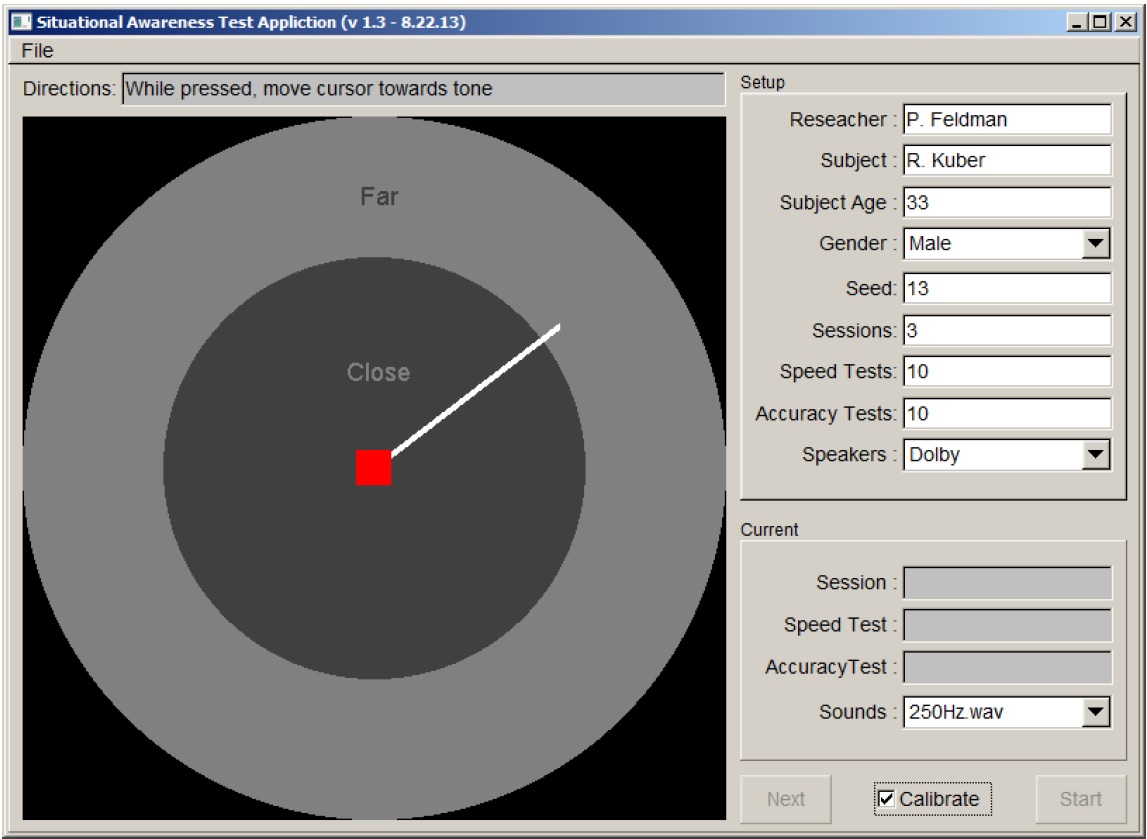
Task: Click the Next button
Action: tap(786, 800)
